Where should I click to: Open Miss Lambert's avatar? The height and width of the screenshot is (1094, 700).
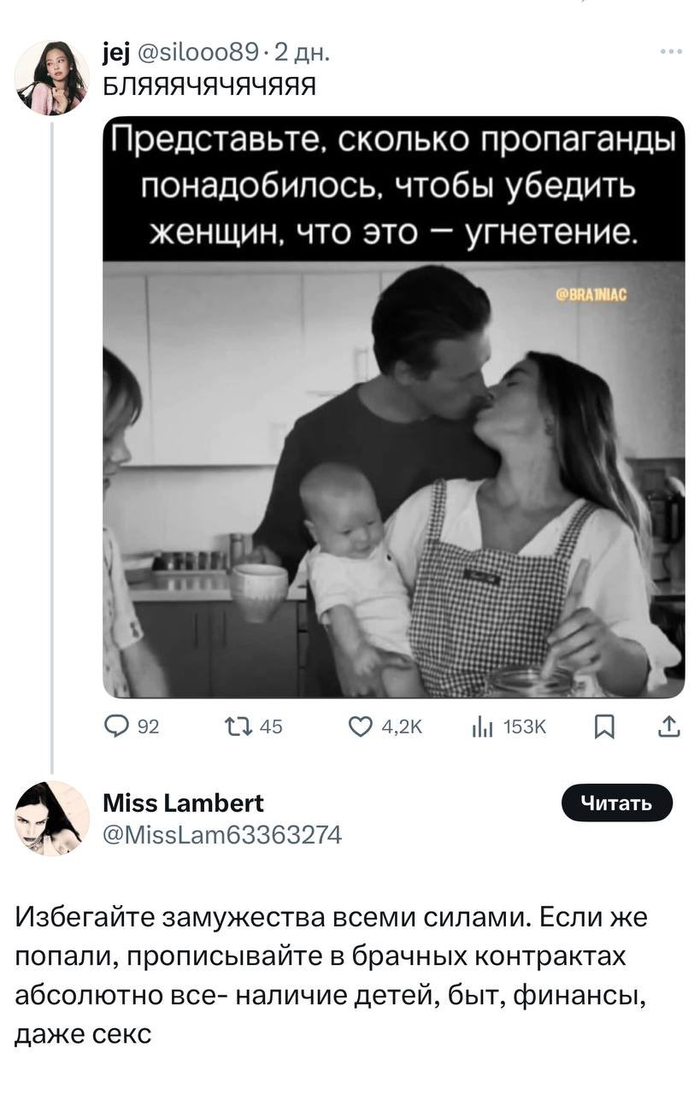tap(51, 818)
